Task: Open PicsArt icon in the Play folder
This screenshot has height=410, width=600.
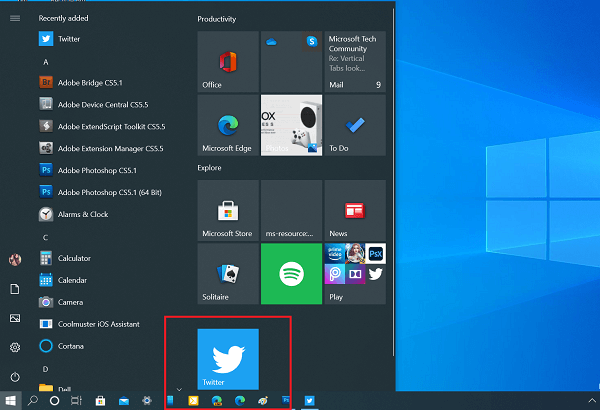Action: tap(335, 274)
